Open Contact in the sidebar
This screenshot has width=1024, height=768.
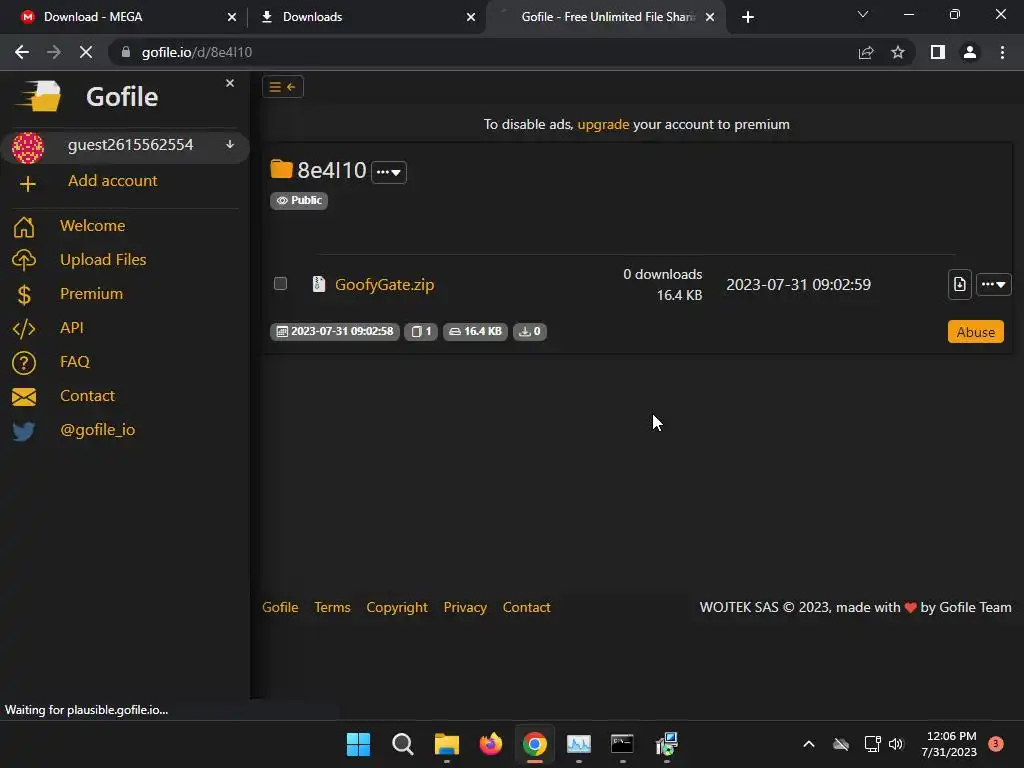pyautogui.click(x=87, y=395)
